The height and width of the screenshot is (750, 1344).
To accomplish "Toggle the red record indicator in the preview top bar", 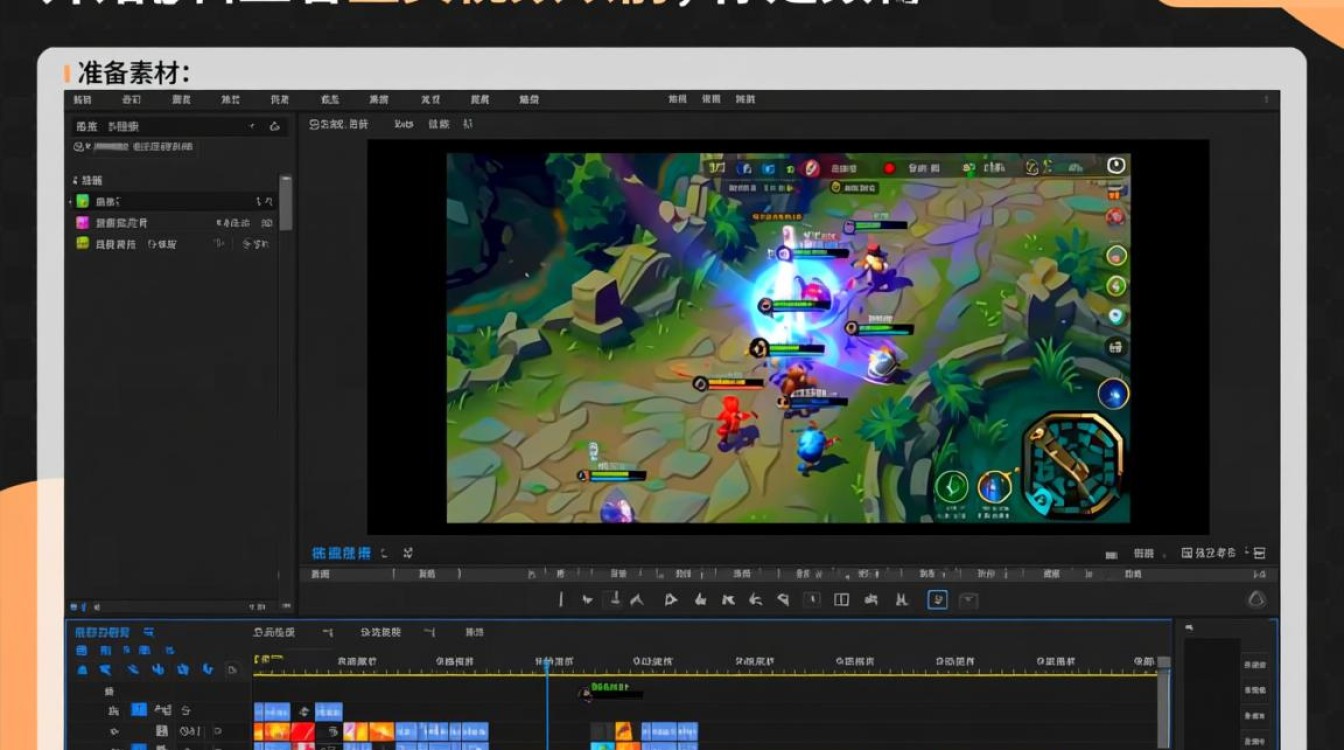I will click(x=889, y=169).
